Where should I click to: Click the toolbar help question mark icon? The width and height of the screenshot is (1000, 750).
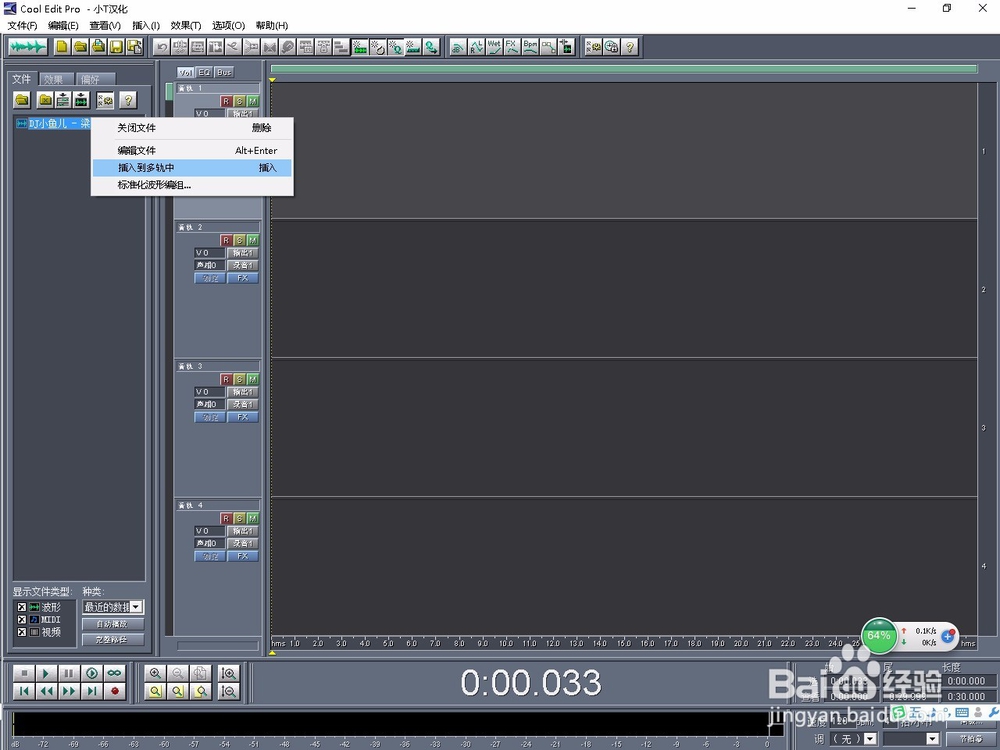629,47
